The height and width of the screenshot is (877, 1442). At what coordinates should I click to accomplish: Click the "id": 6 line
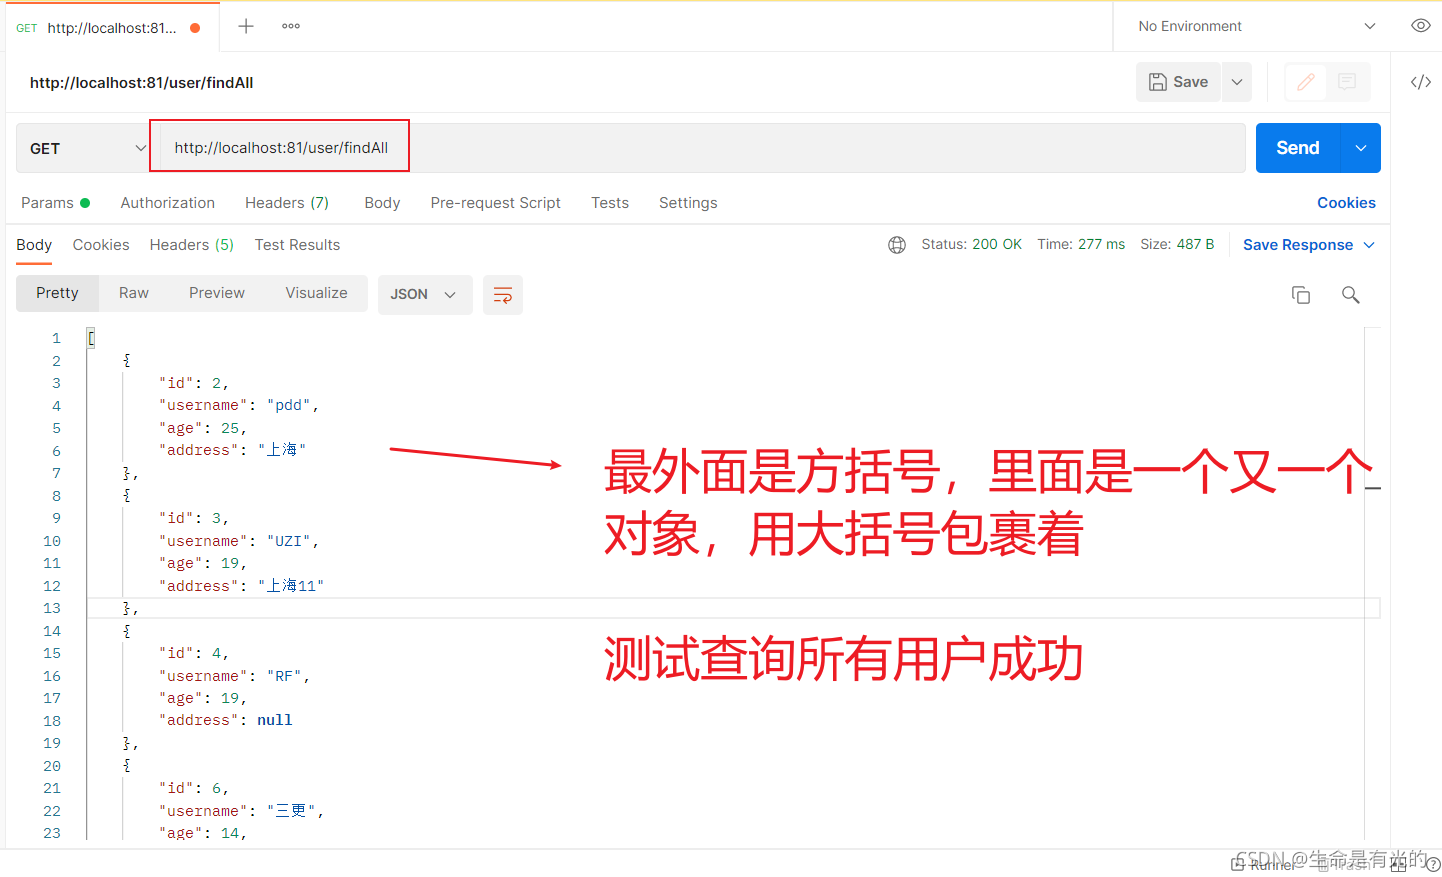coord(194,789)
